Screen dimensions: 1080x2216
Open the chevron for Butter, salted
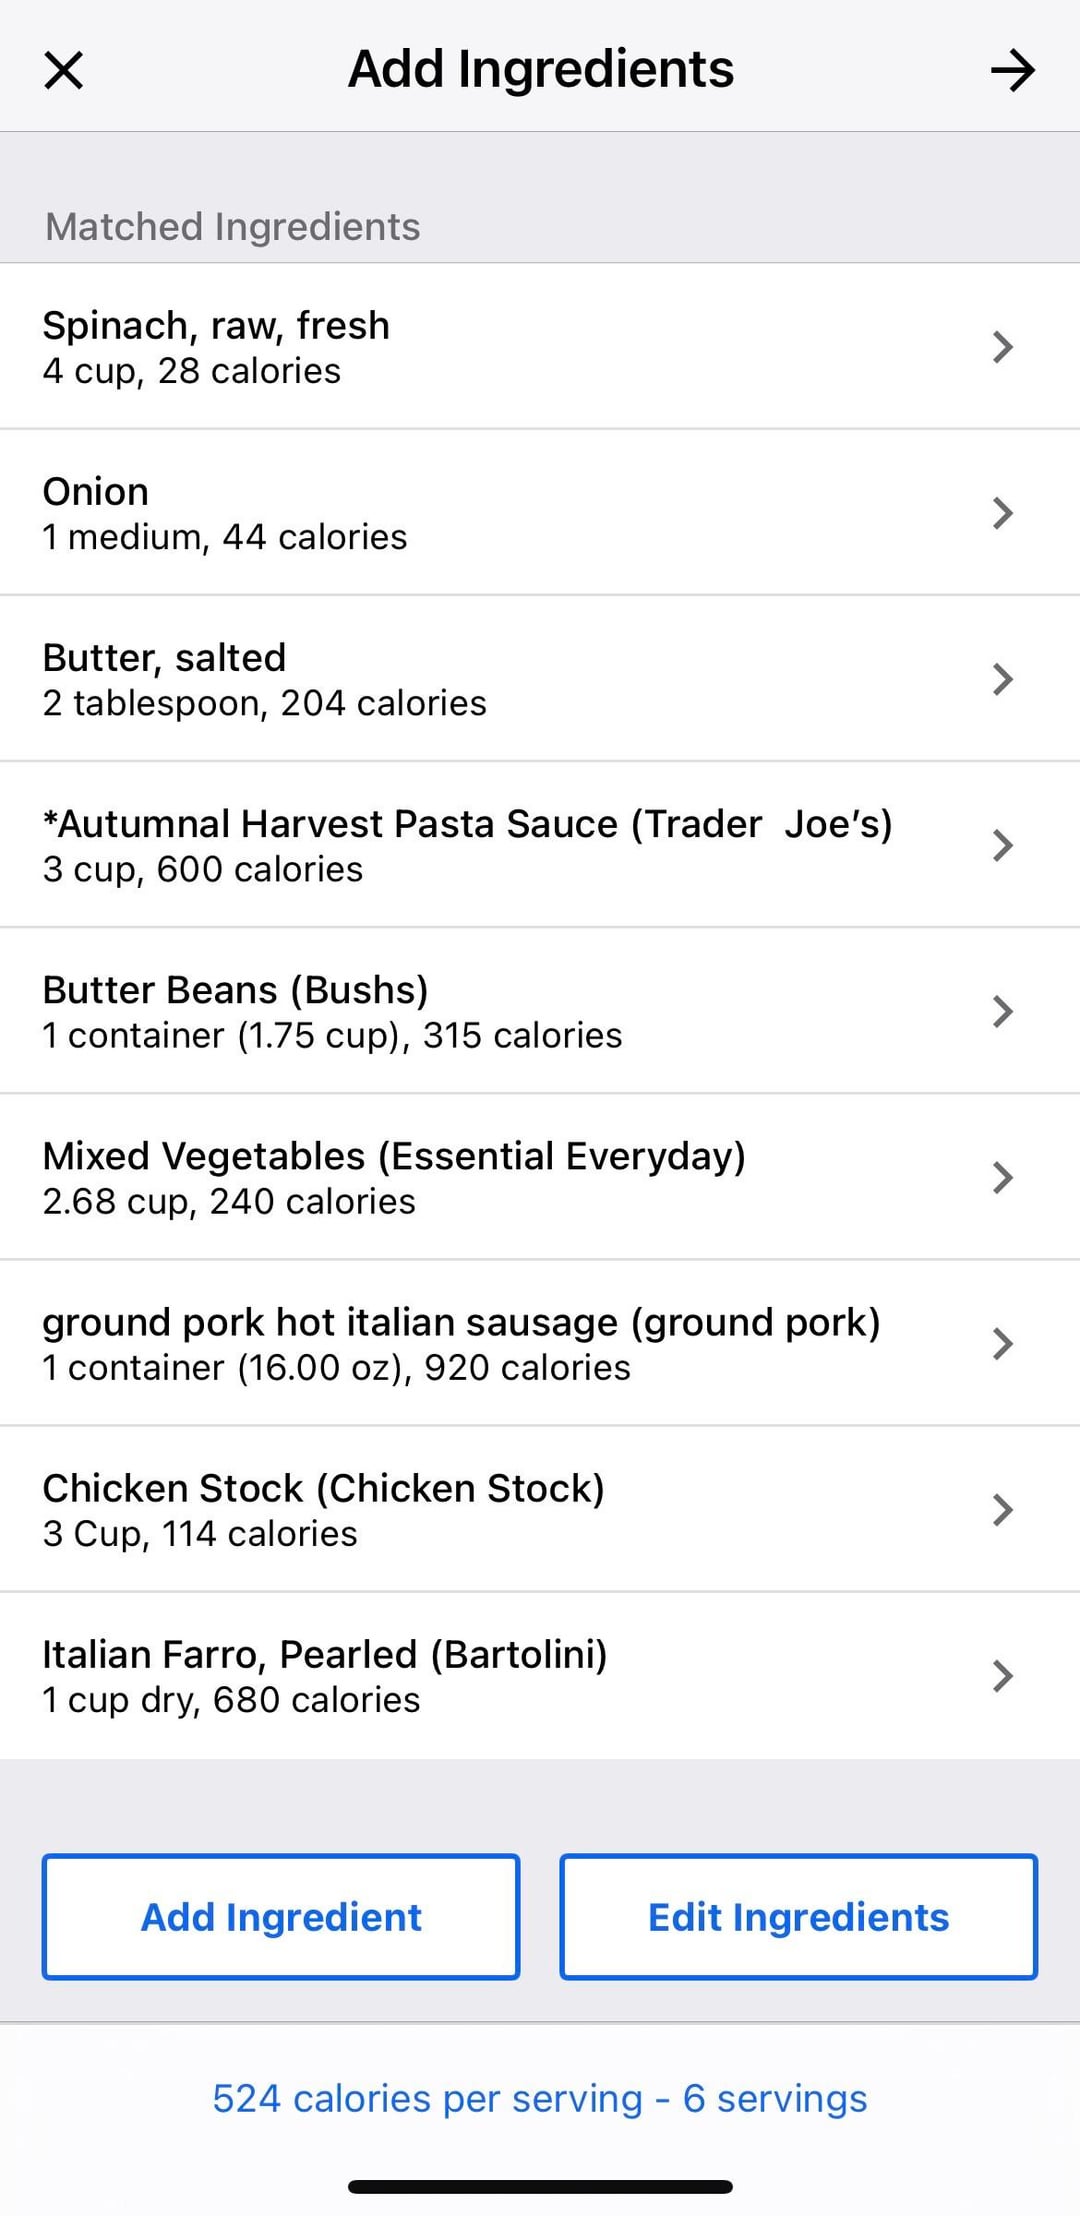pyautogui.click(x=1002, y=679)
